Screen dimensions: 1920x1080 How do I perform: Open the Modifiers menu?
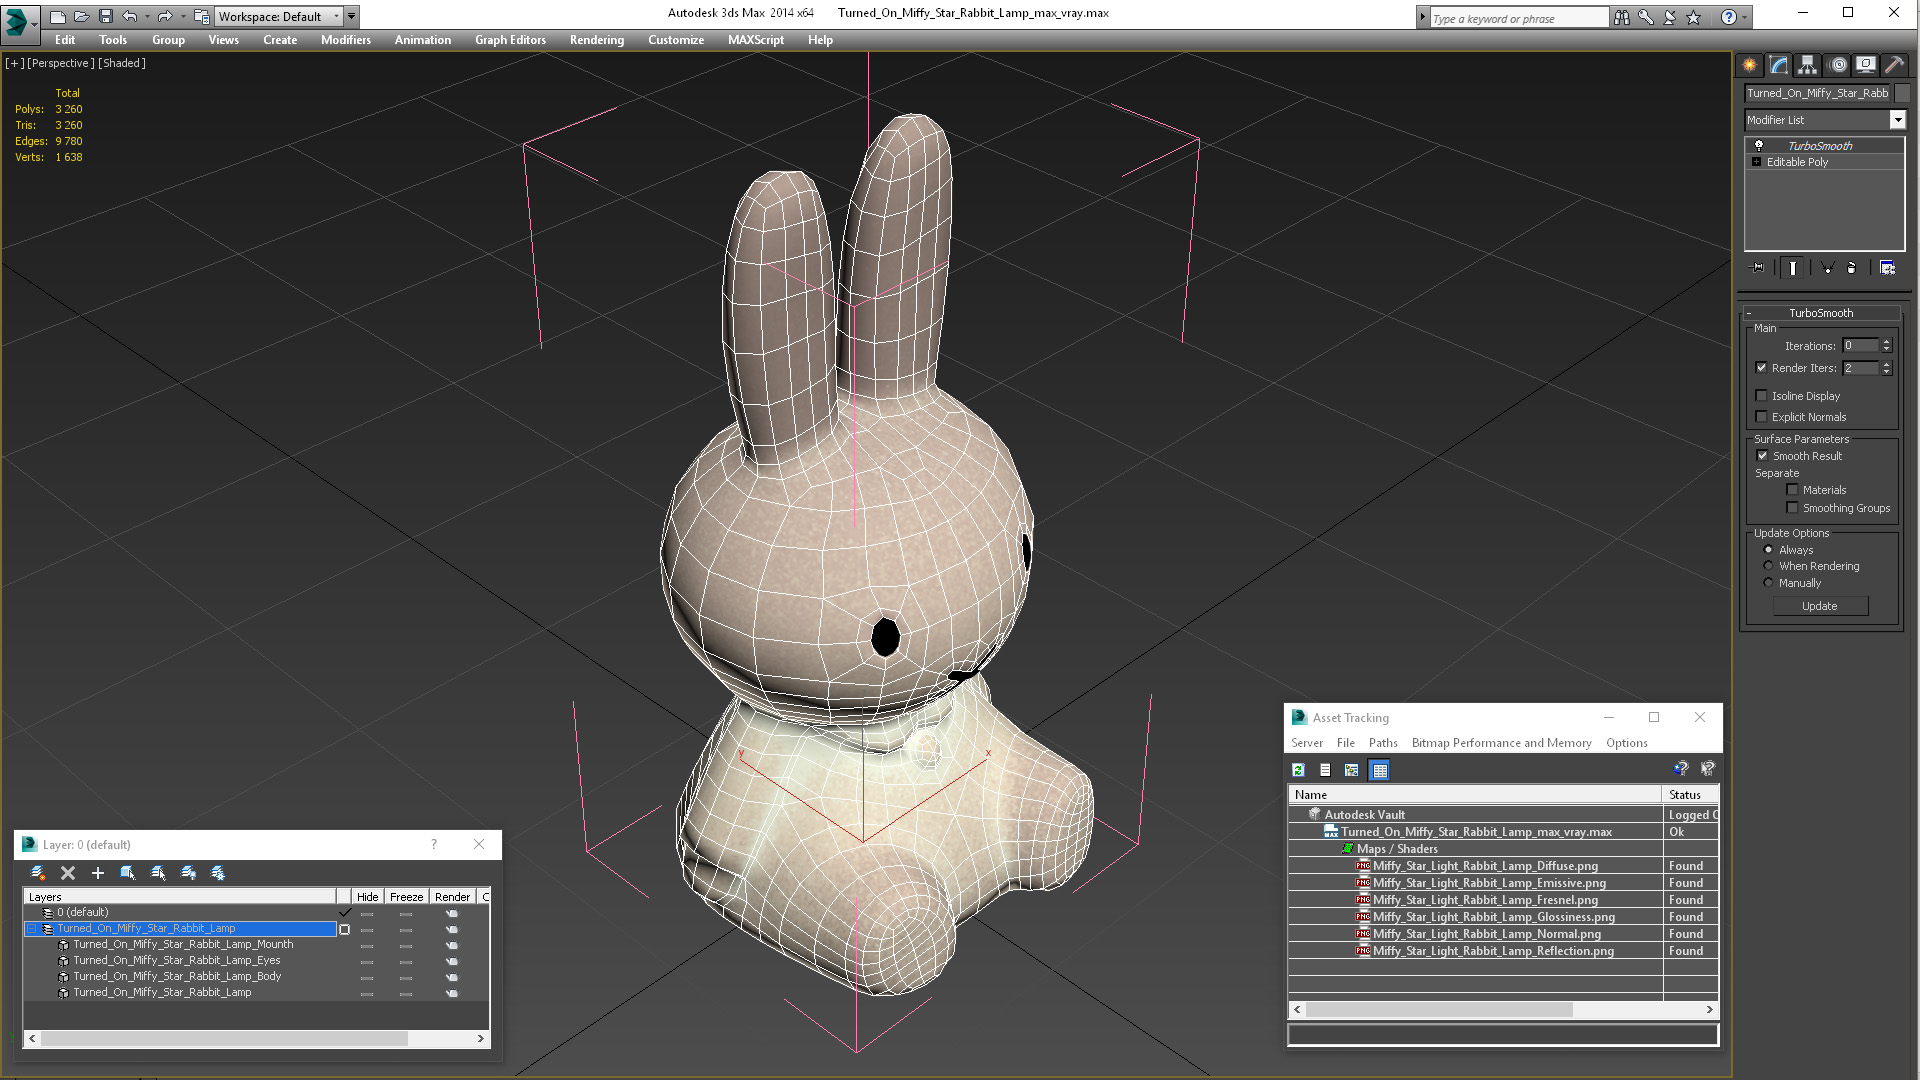[346, 40]
